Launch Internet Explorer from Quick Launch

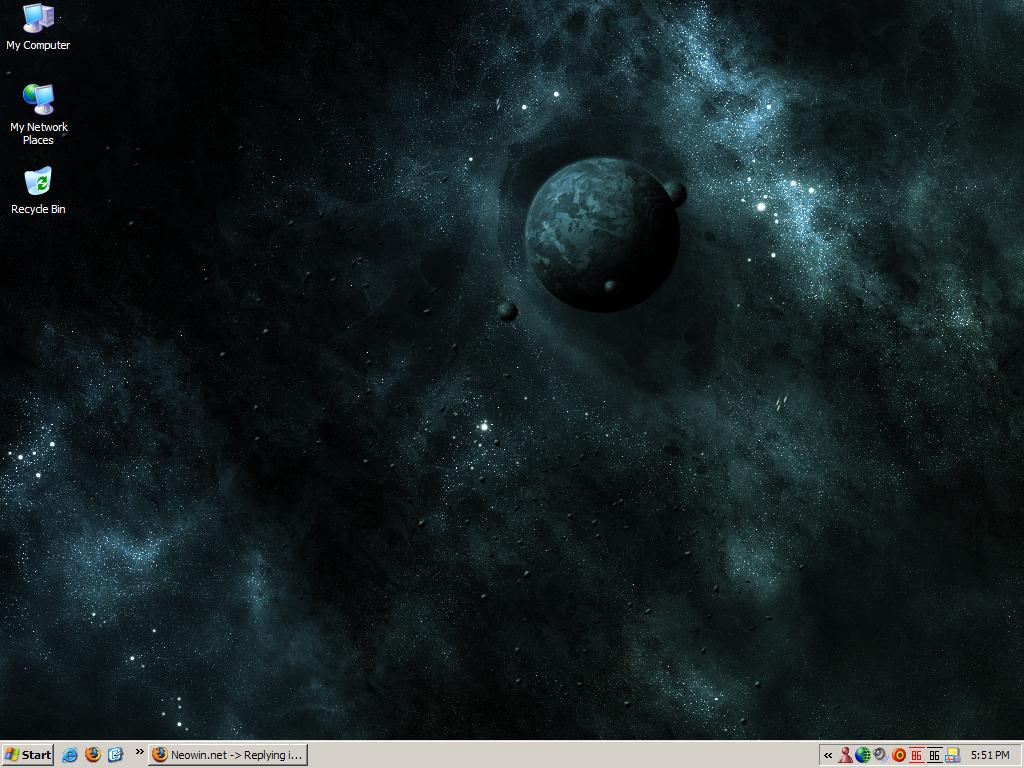[x=70, y=755]
